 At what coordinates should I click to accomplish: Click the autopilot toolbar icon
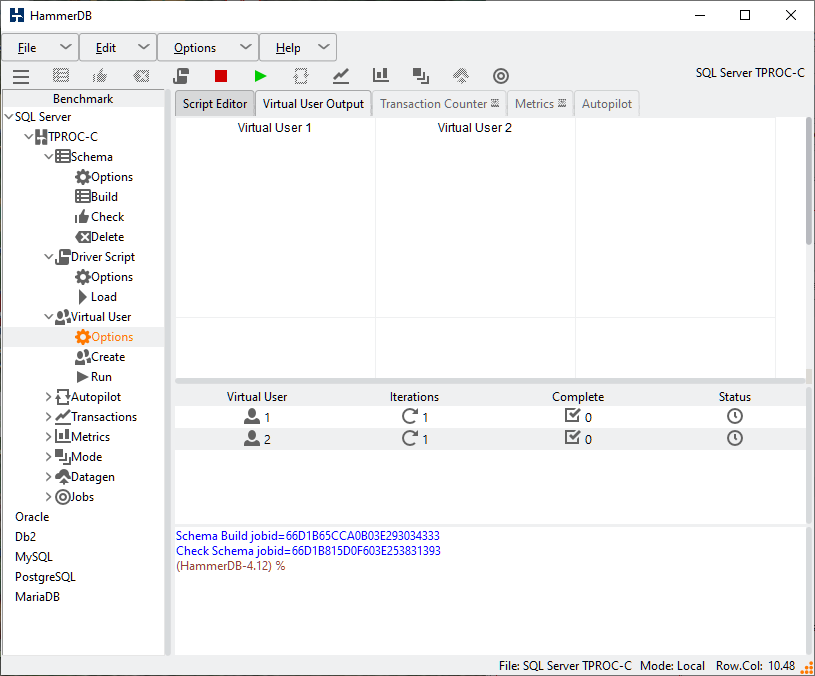point(300,76)
